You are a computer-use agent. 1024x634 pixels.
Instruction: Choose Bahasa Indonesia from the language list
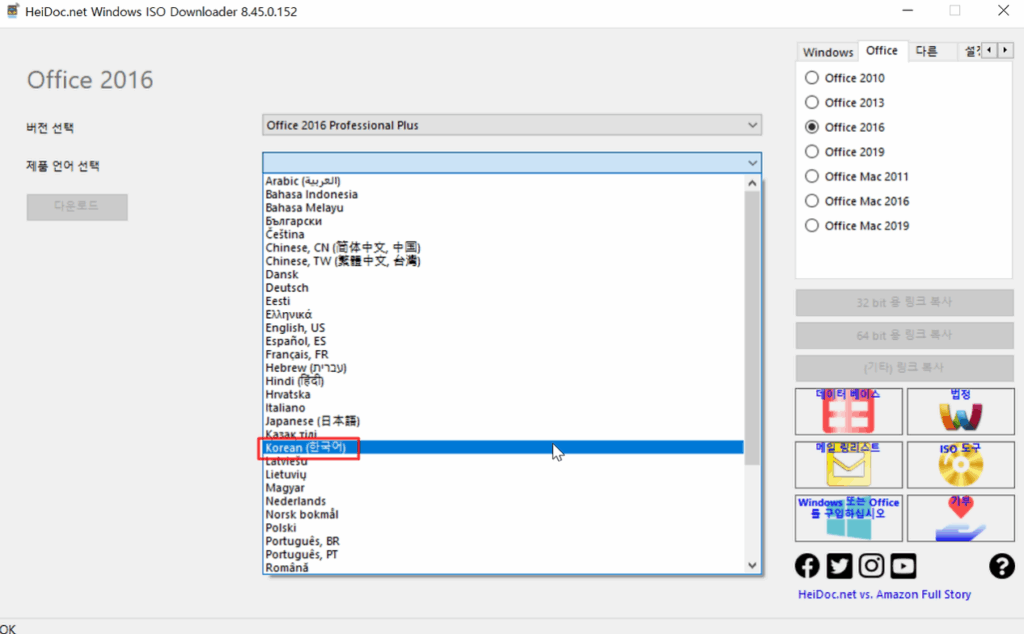504,194
